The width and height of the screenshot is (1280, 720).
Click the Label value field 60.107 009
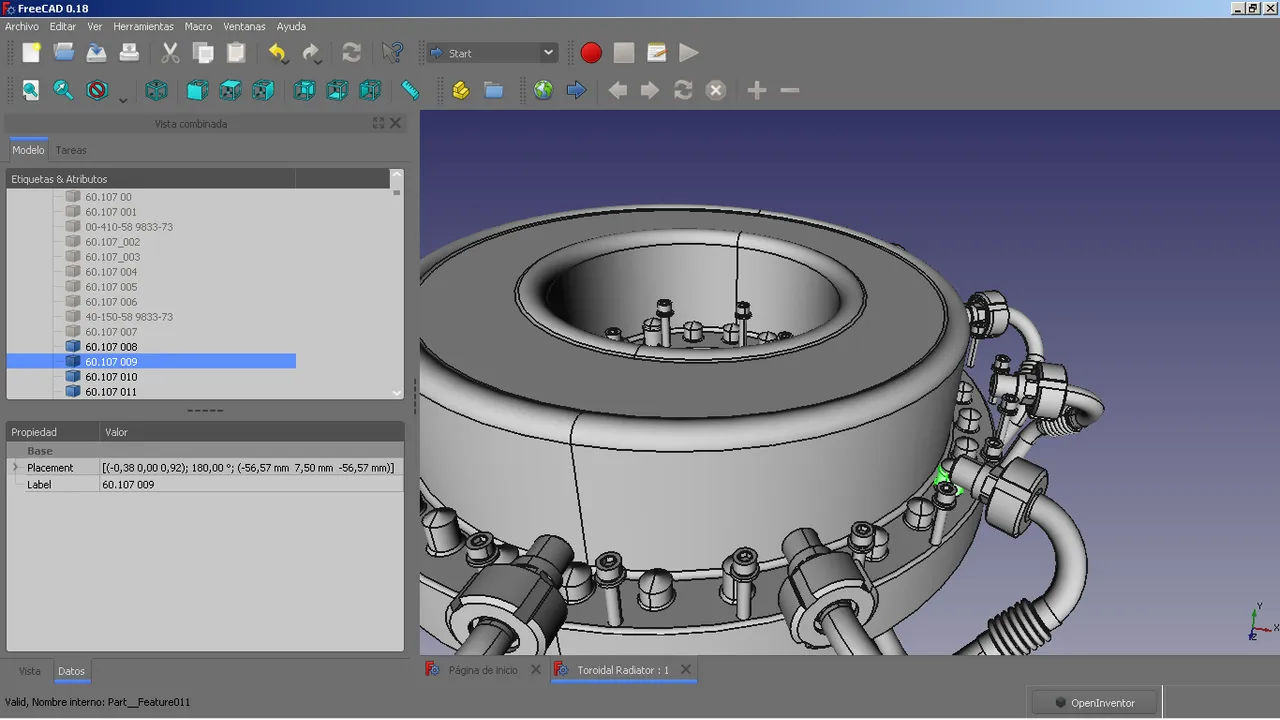(252, 484)
